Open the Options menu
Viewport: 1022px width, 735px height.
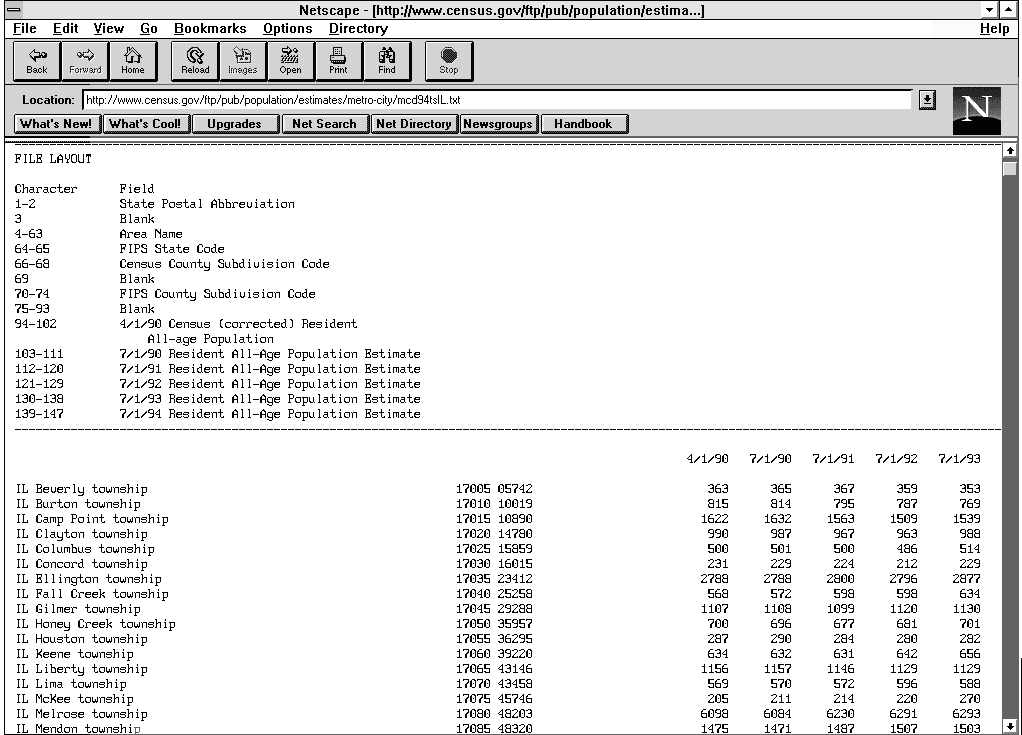tap(287, 29)
